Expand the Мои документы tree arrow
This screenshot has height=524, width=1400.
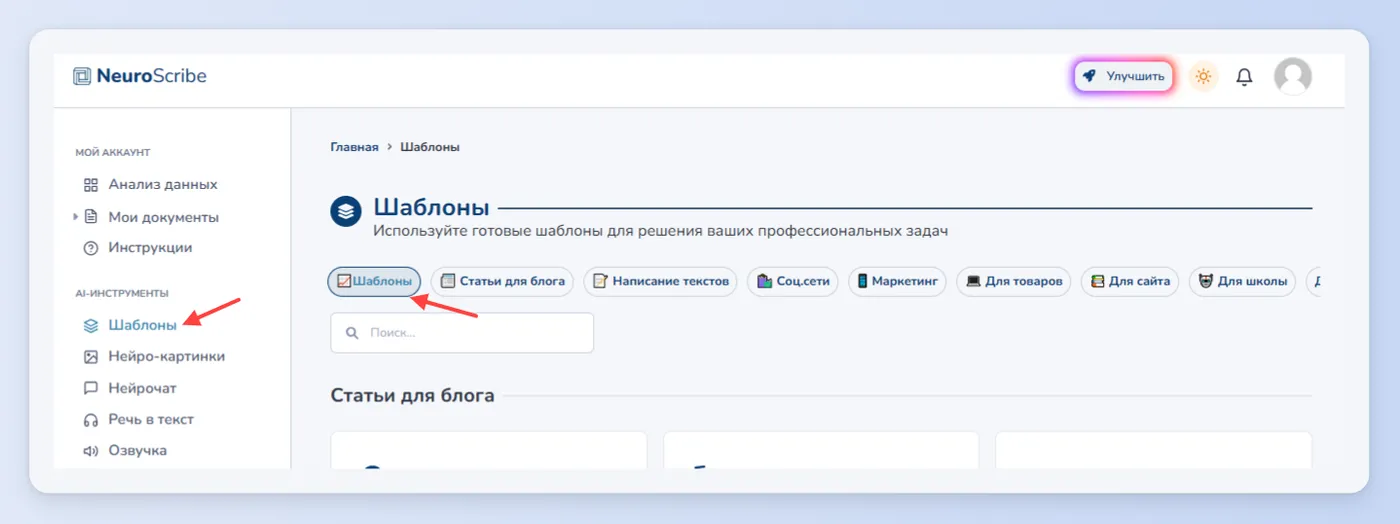click(x=75, y=216)
